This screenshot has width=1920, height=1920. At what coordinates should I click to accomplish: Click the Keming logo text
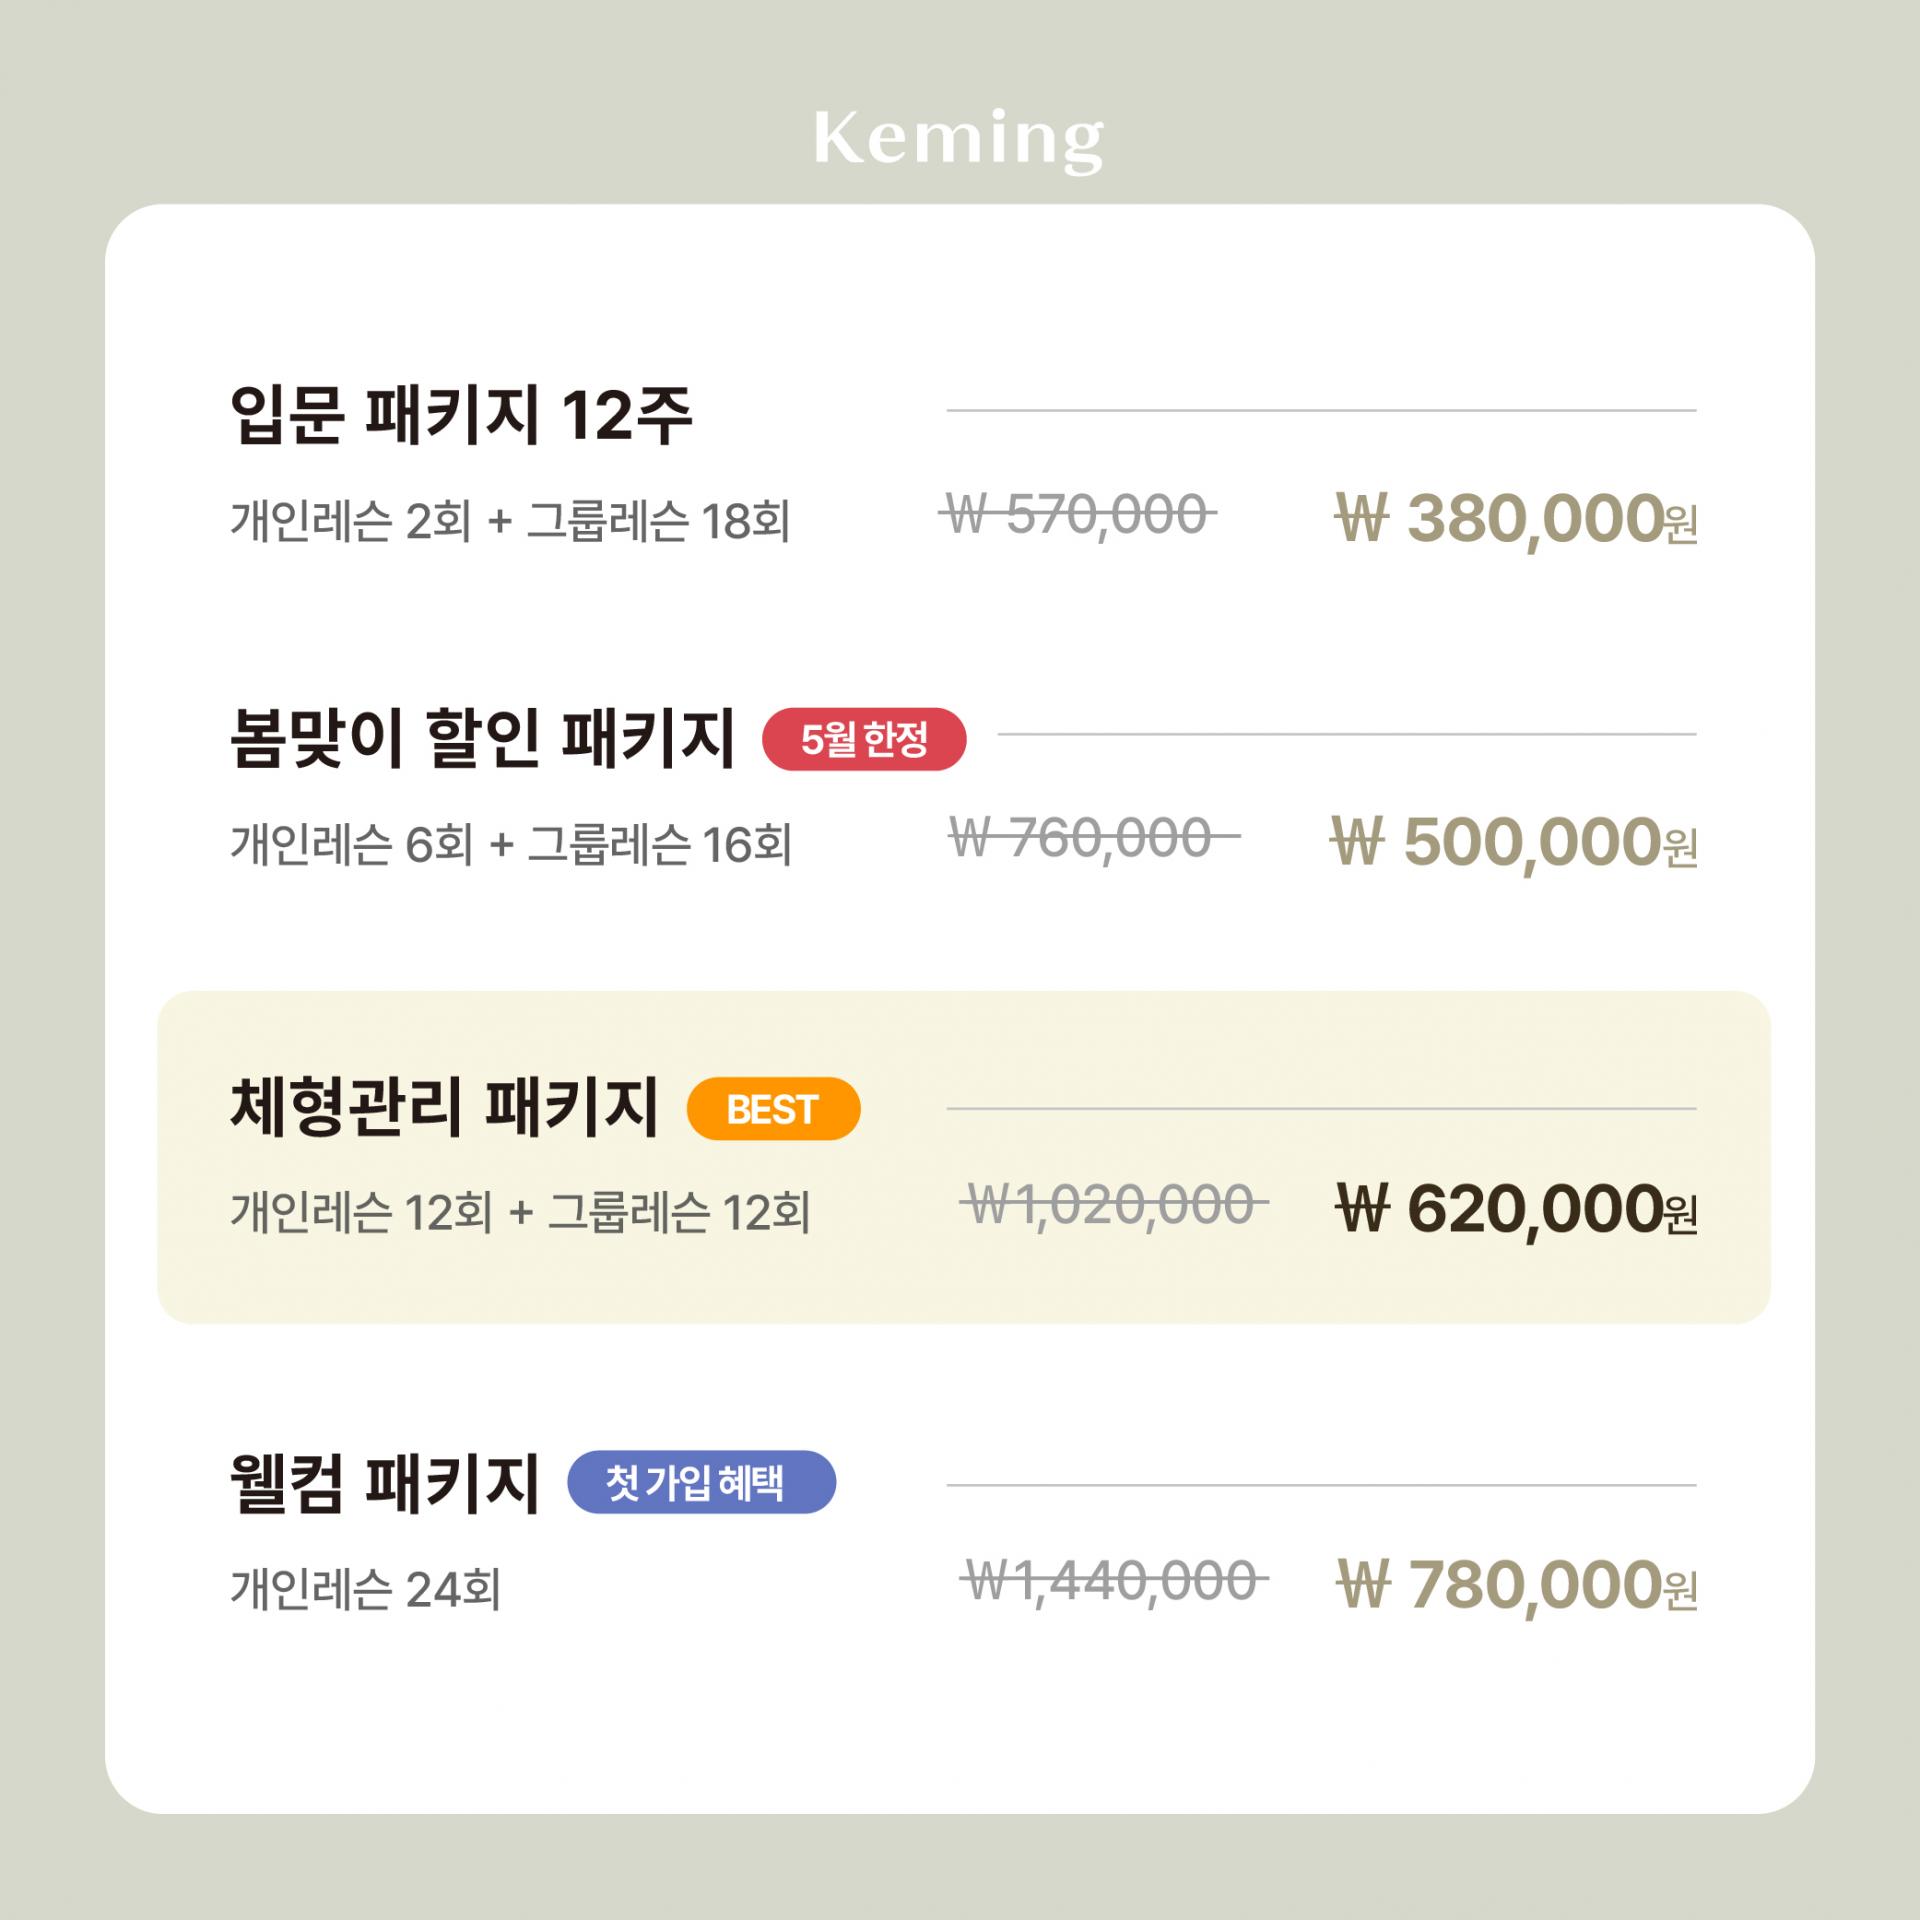[x=959, y=141]
